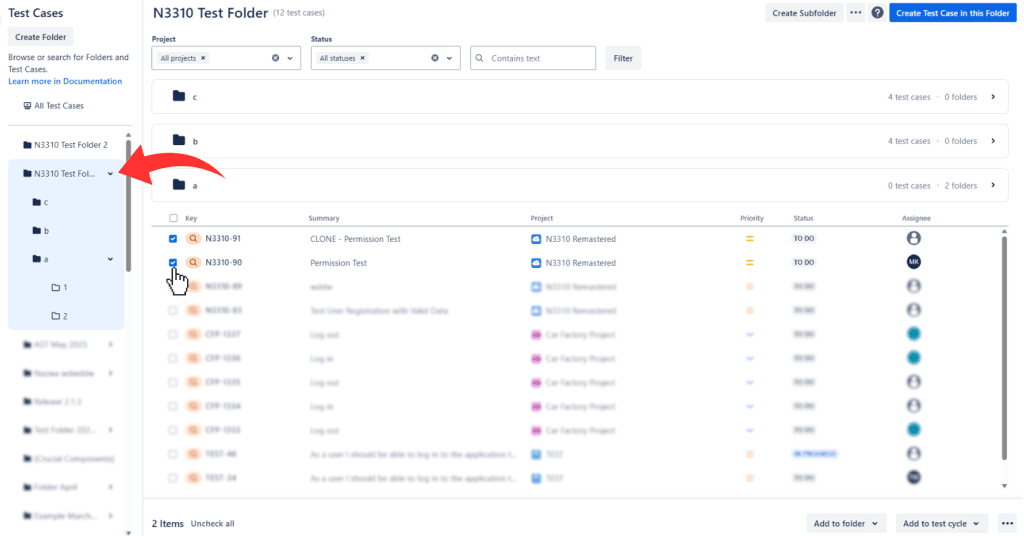This screenshot has width=1024, height=536.
Task: Open the Project dropdown arrow
Action: click(290, 58)
